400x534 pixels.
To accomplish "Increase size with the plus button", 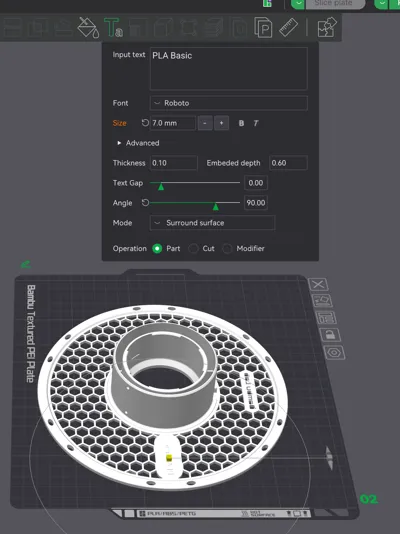I will click(x=221, y=123).
